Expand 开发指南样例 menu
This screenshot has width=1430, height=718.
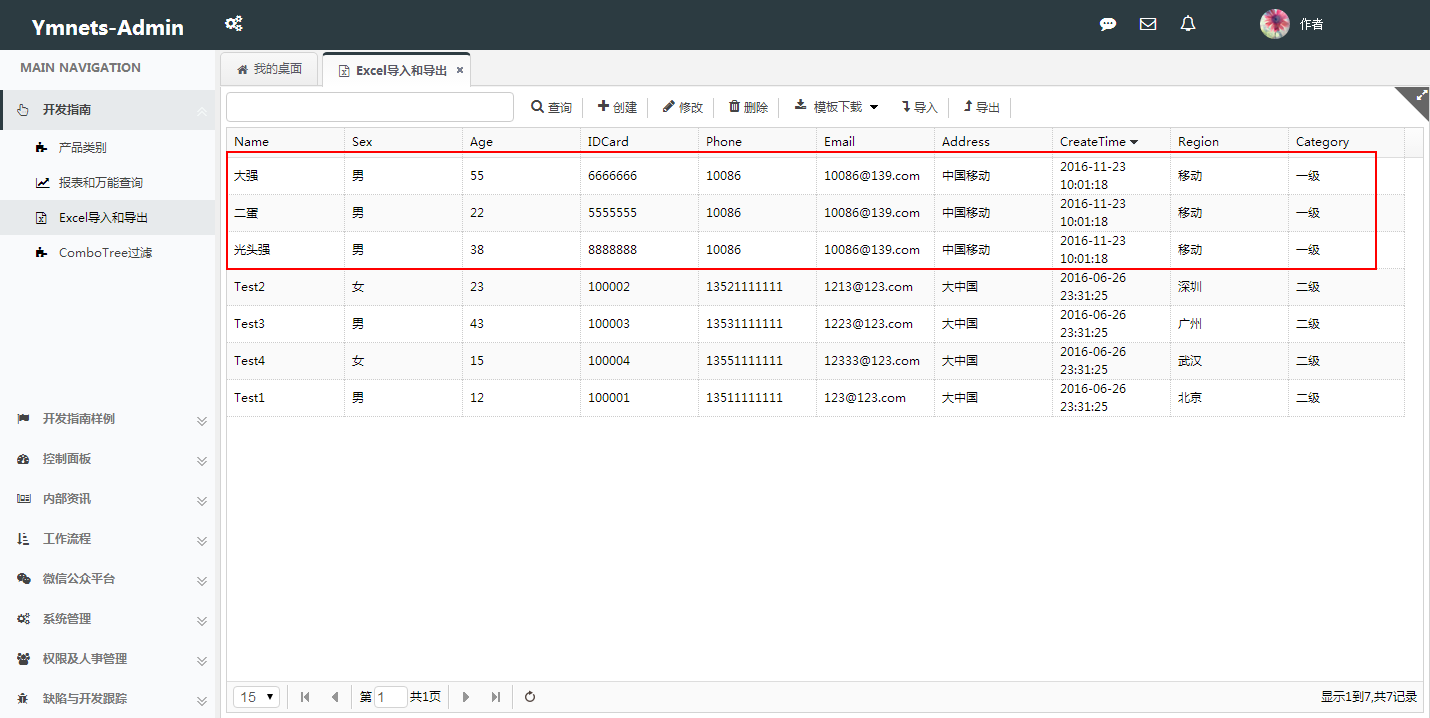[x=108, y=419]
